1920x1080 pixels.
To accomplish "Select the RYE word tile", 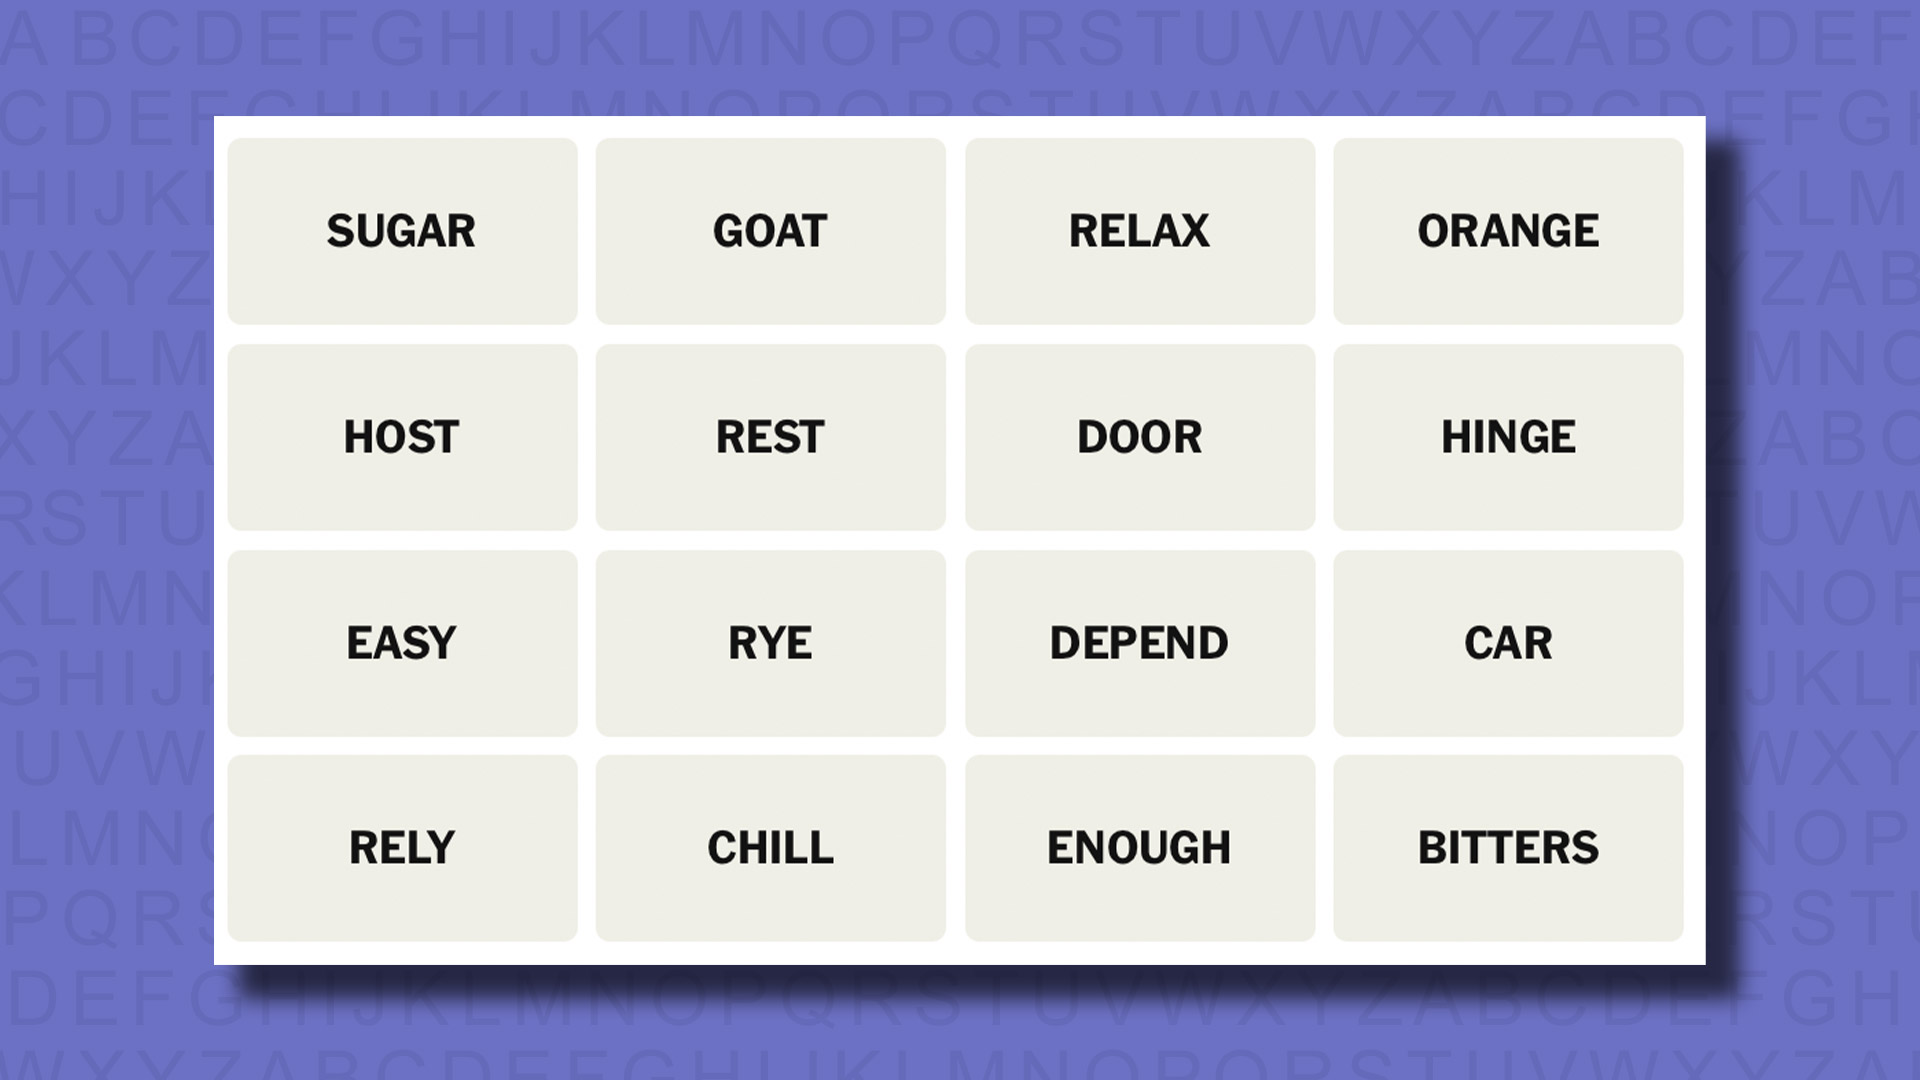I will tap(771, 642).
